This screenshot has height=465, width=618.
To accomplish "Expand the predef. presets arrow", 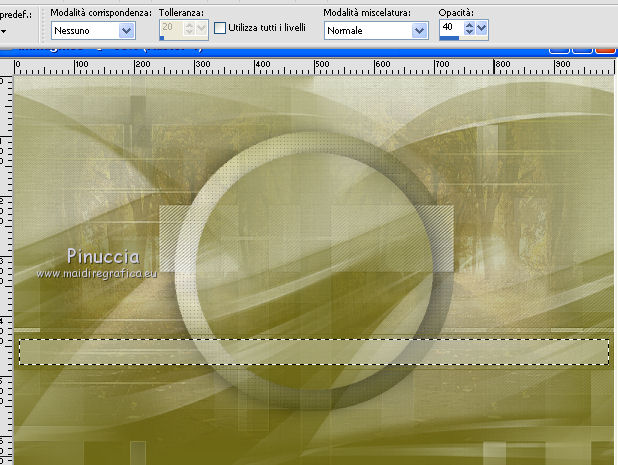I will [x=3, y=31].
